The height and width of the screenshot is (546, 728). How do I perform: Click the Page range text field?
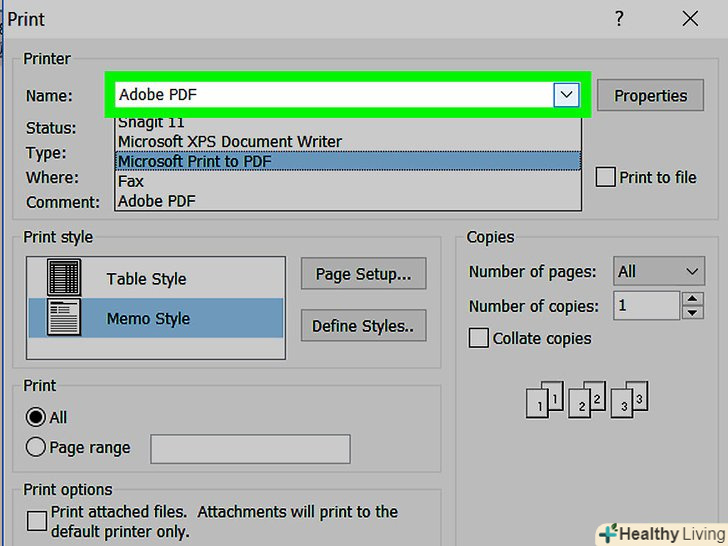250,449
